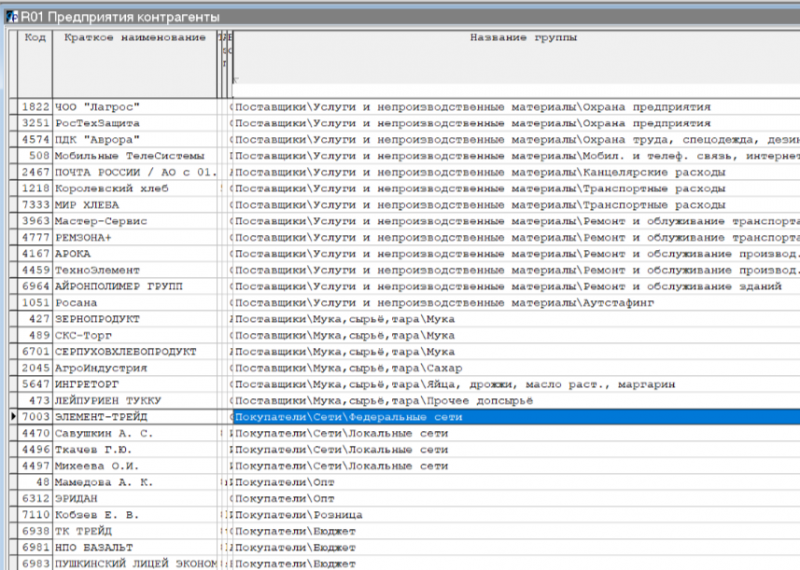The width and height of the screenshot is (800, 570).
Task: Click code cell 4470 for Савушкин А. С.
Action: [x=35, y=433]
